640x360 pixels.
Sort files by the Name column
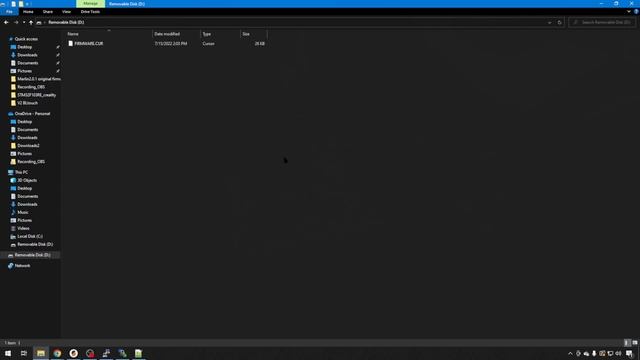(109, 34)
